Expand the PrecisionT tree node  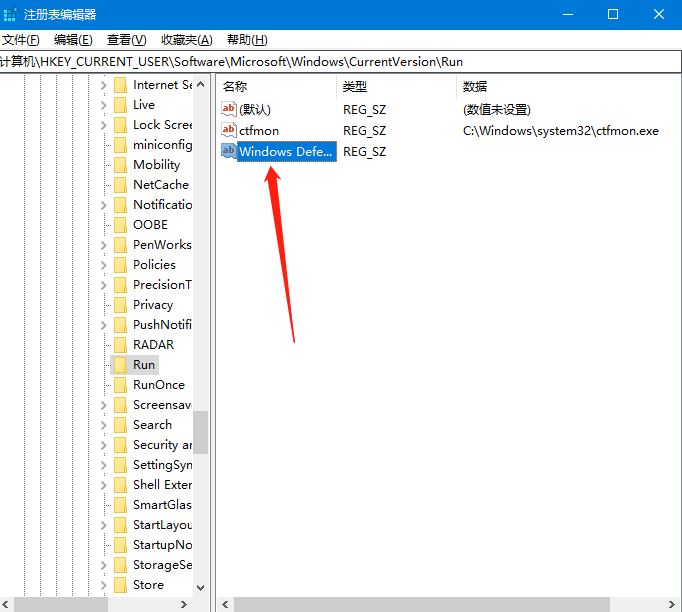point(104,285)
